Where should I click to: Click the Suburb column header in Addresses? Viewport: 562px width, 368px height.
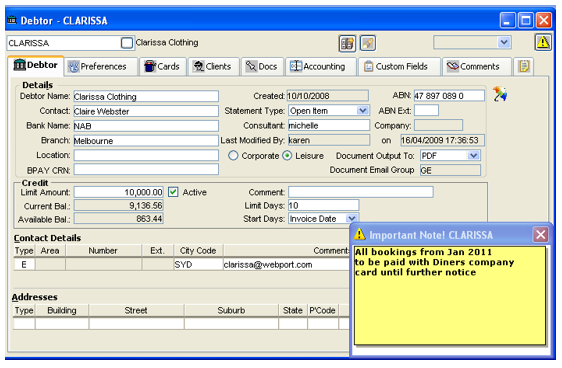[231, 310]
